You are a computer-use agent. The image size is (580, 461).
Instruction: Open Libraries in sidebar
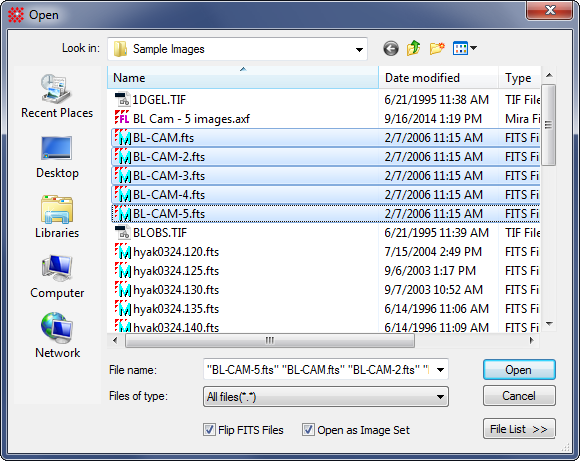click(x=57, y=217)
